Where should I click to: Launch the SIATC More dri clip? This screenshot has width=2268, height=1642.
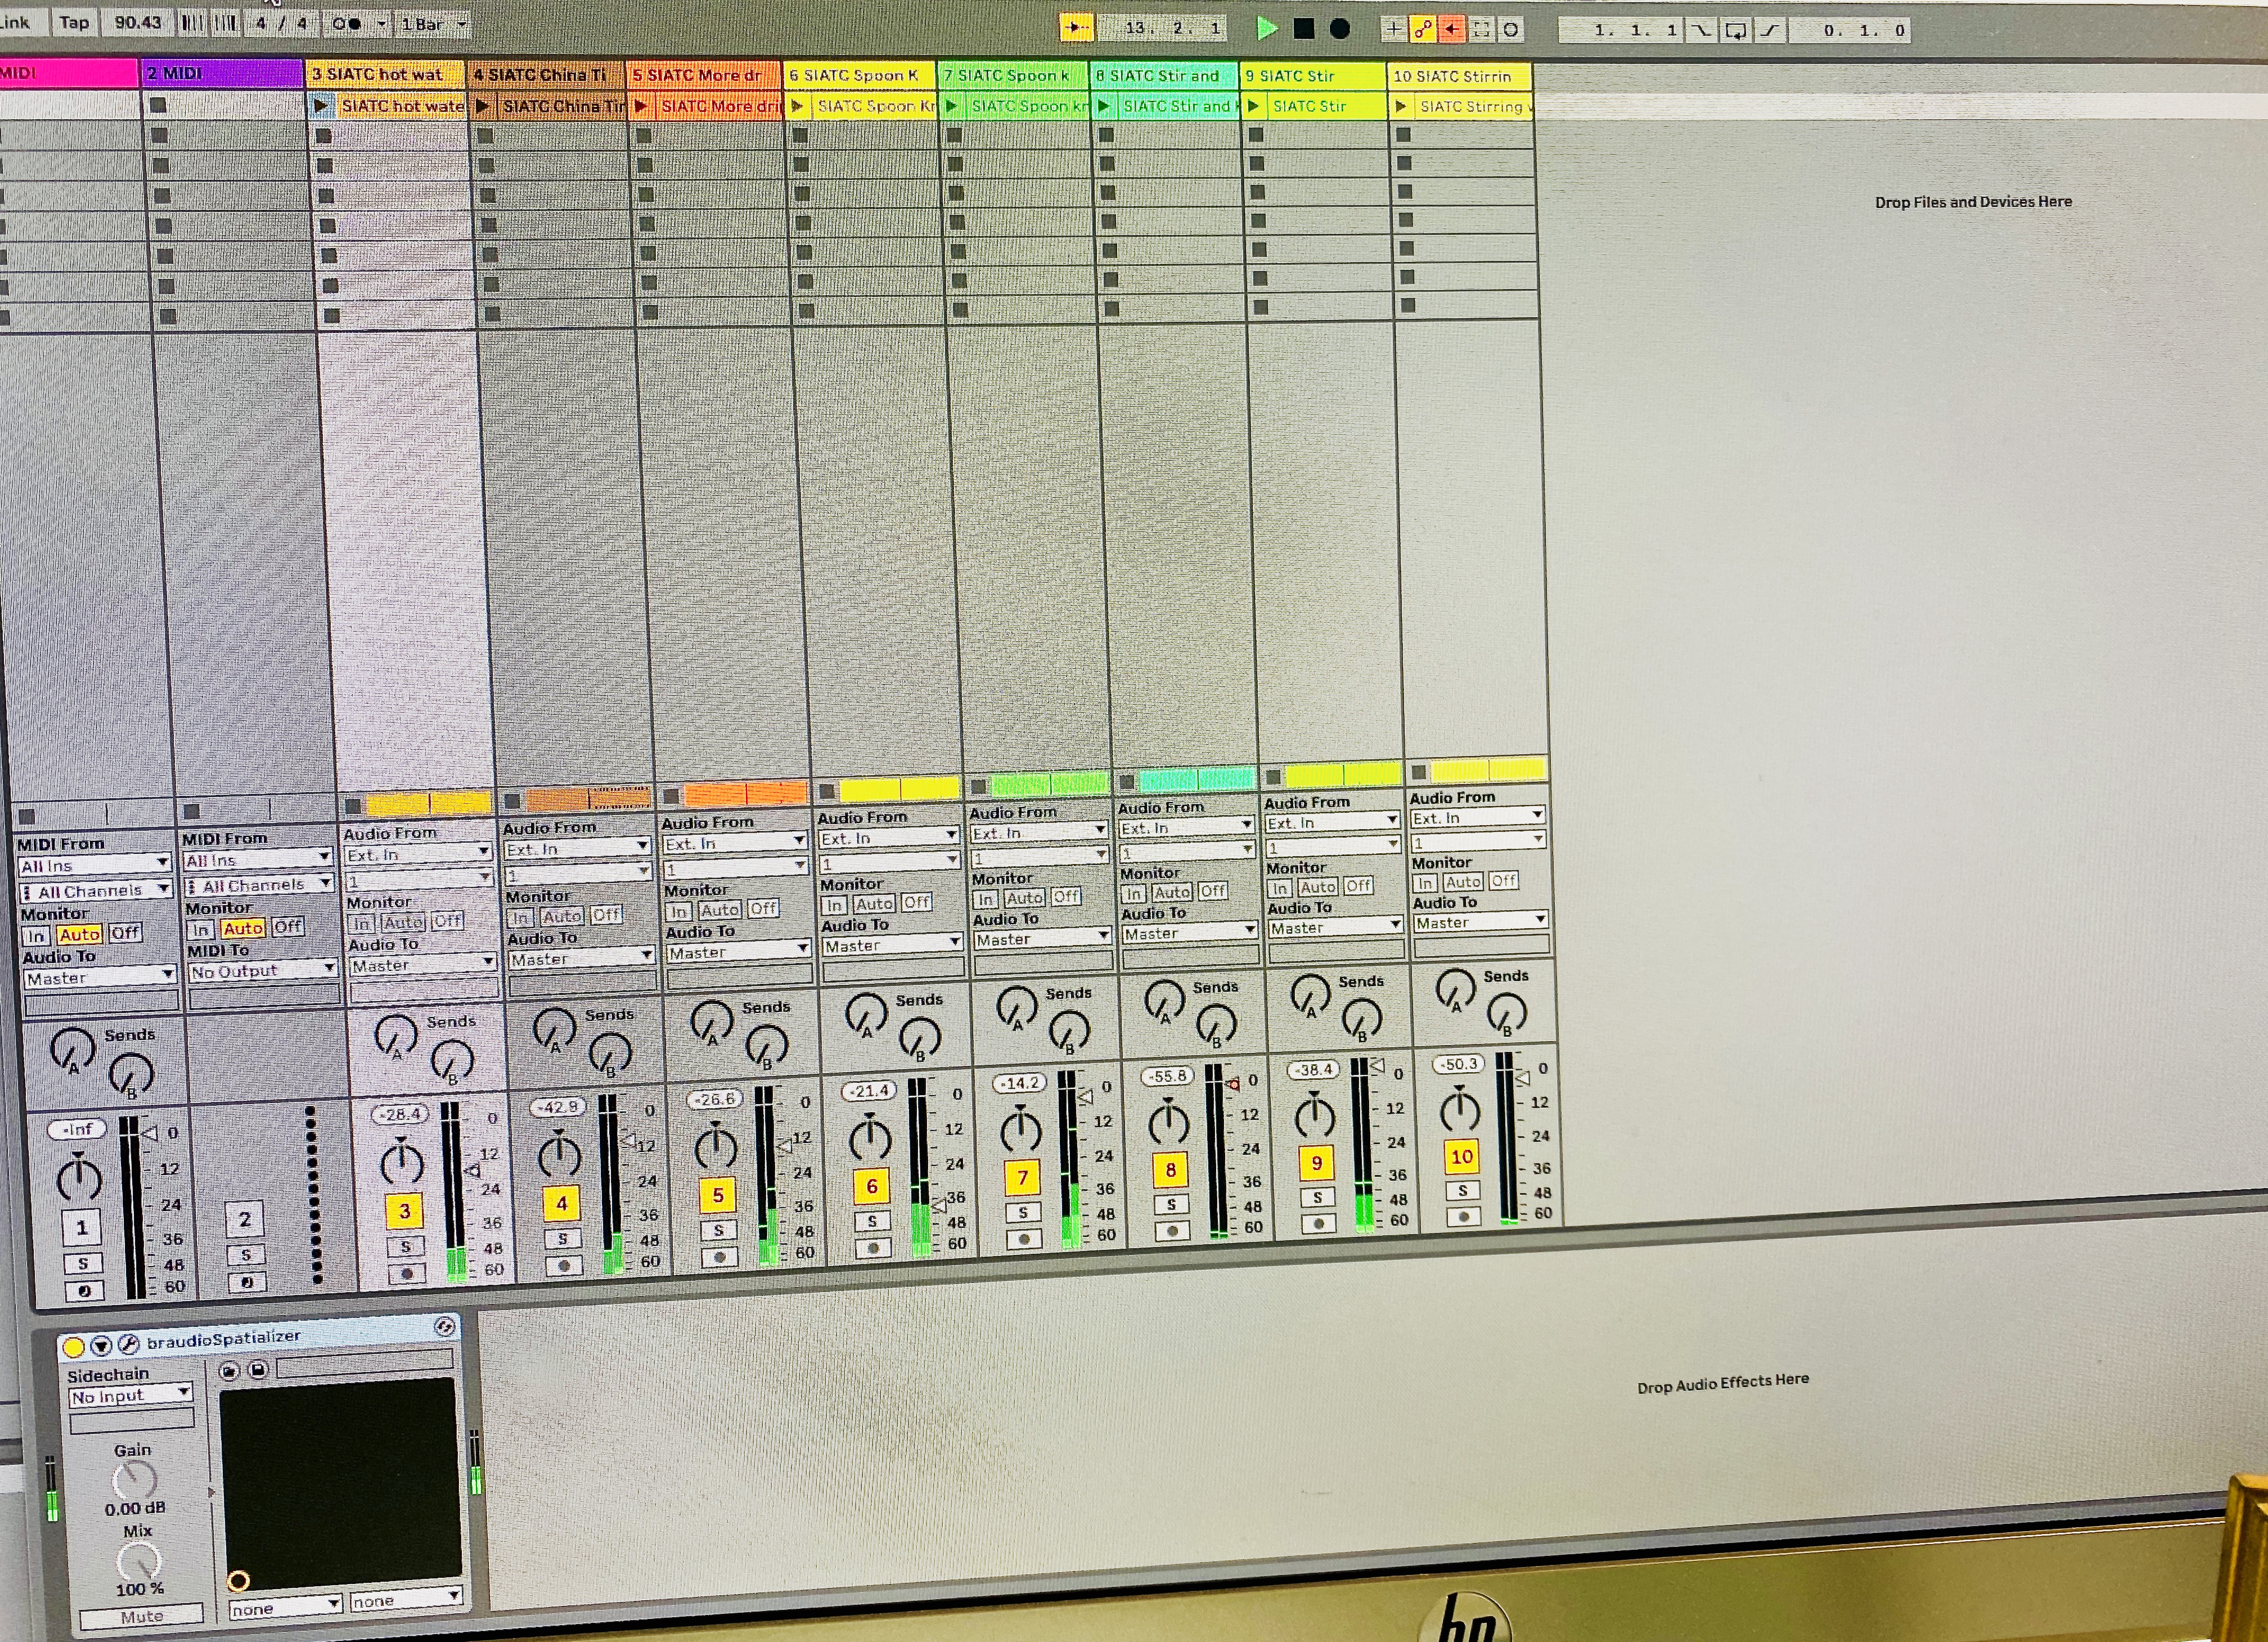[641, 105]
